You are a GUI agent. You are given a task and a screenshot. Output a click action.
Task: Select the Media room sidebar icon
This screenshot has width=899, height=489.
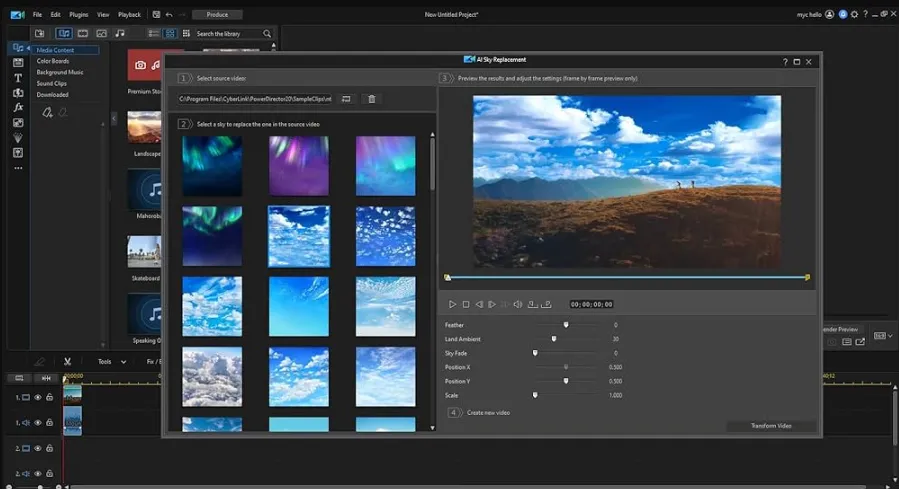coord(18,48)
